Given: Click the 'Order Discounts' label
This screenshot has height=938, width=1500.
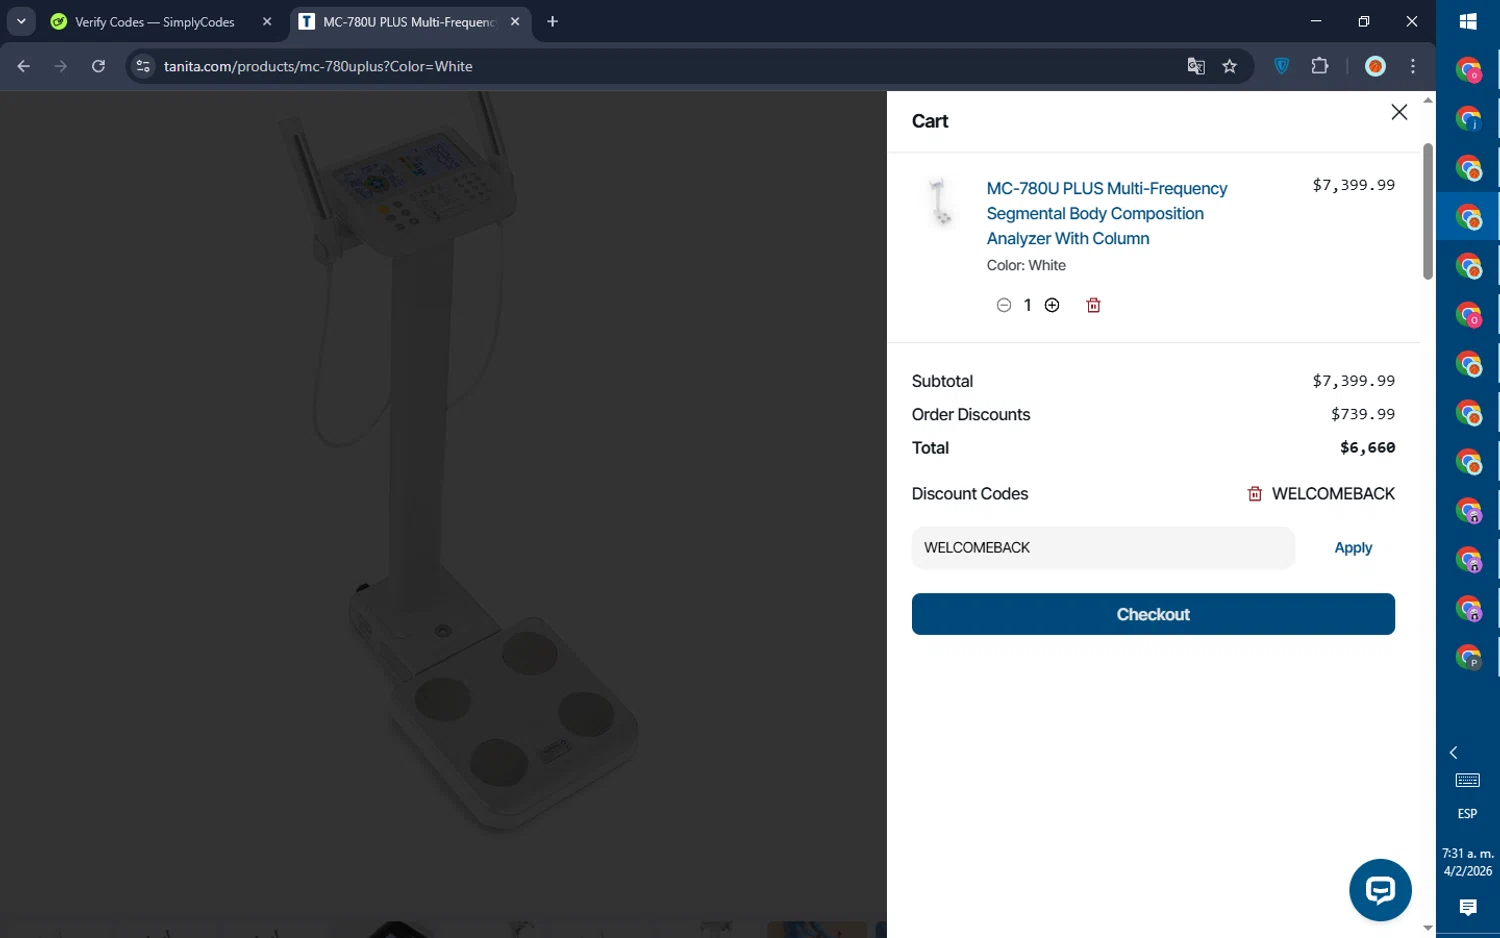Looking at the screenshot, I should pyautogui.click(x=971, y=415).
